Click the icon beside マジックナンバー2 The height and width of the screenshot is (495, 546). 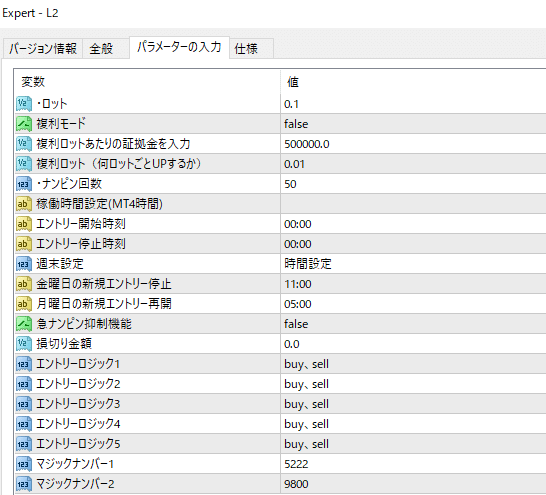24,484
